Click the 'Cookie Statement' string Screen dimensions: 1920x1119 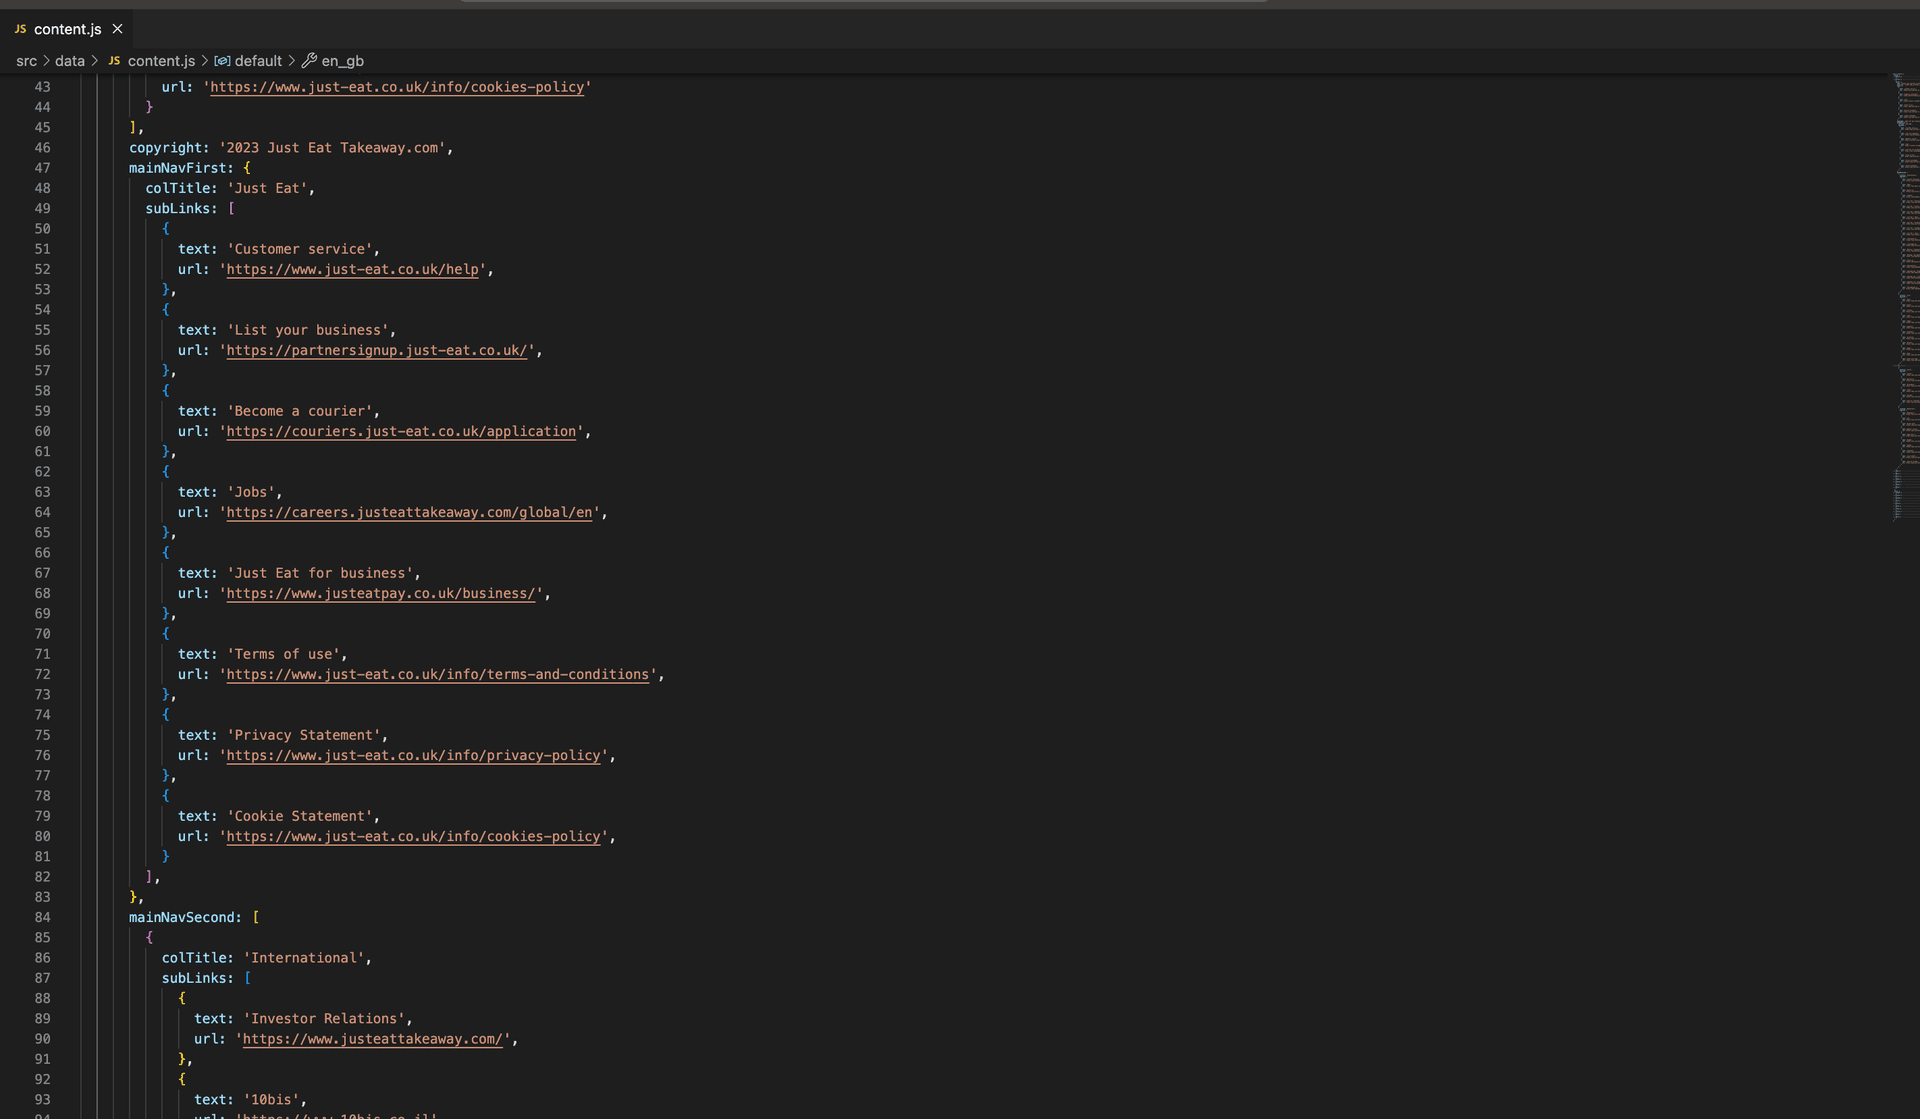click(300, 816)
